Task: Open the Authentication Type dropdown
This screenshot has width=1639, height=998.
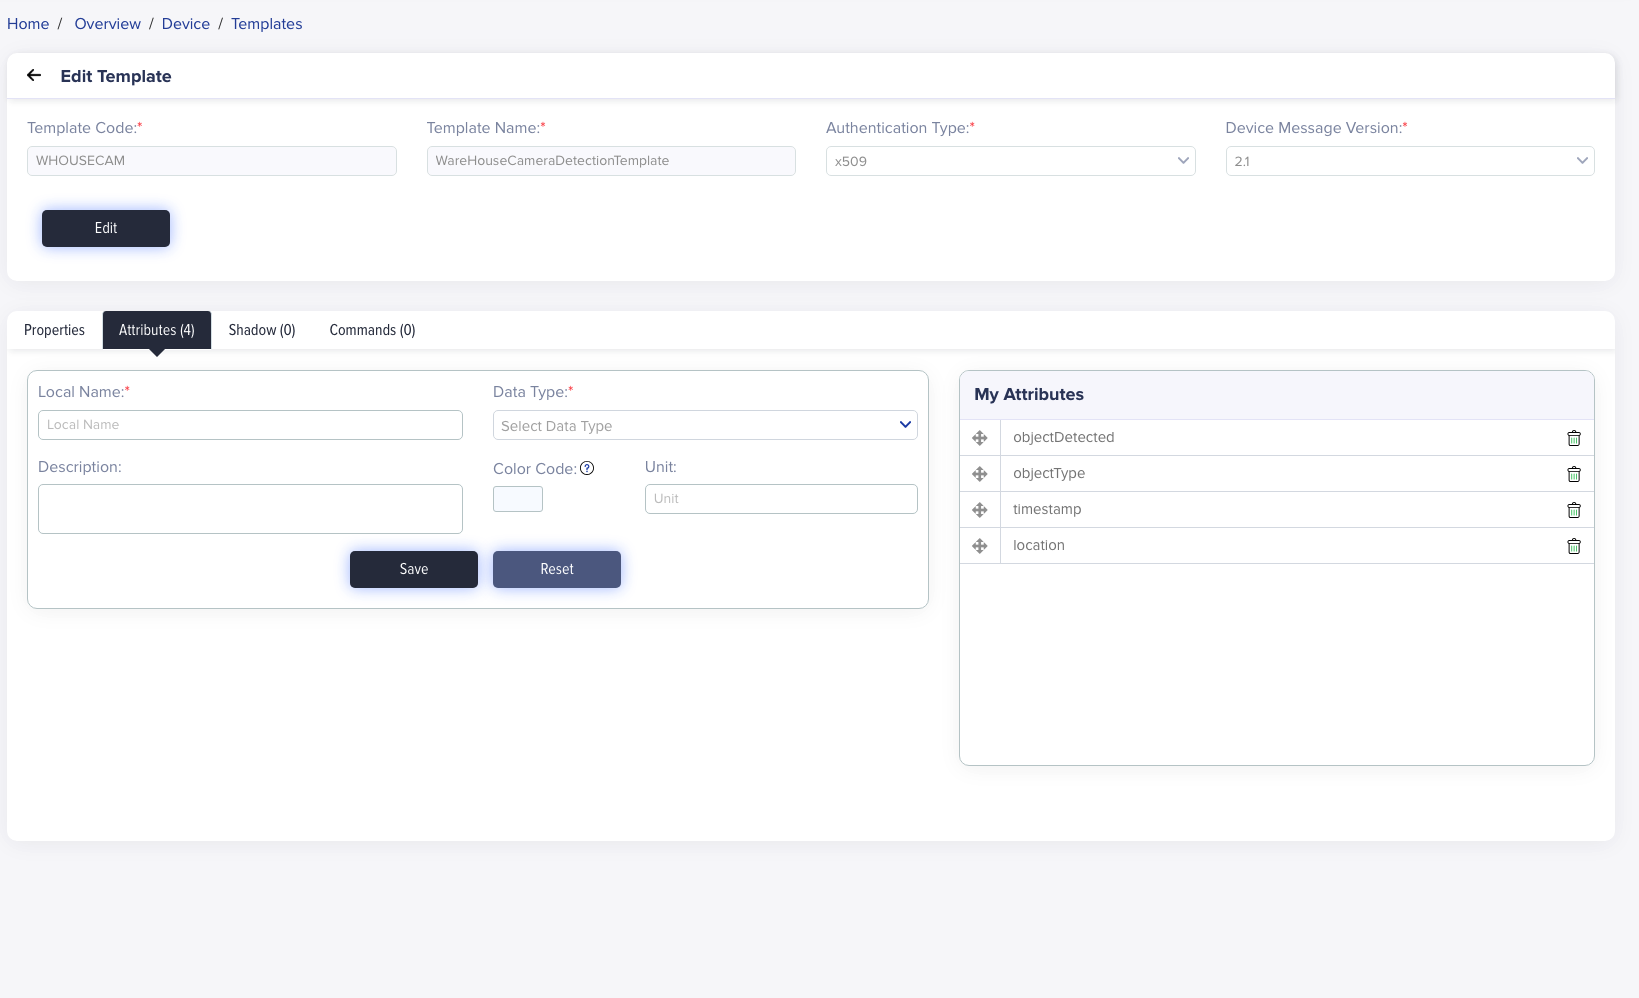Action: pos(1010,161)
